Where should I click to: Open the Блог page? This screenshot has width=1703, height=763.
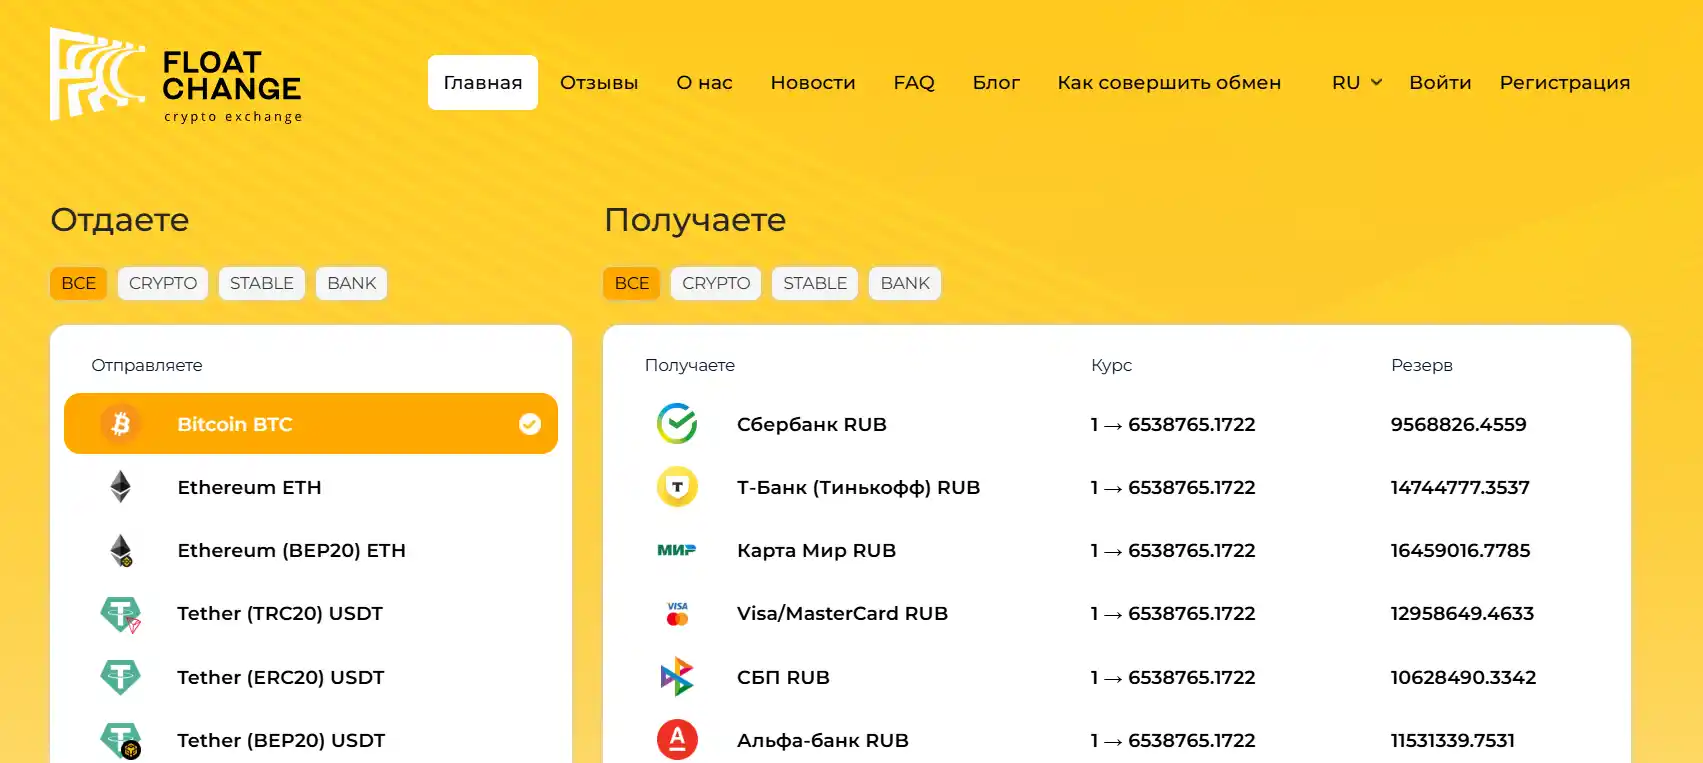click(x=996, y=82)
